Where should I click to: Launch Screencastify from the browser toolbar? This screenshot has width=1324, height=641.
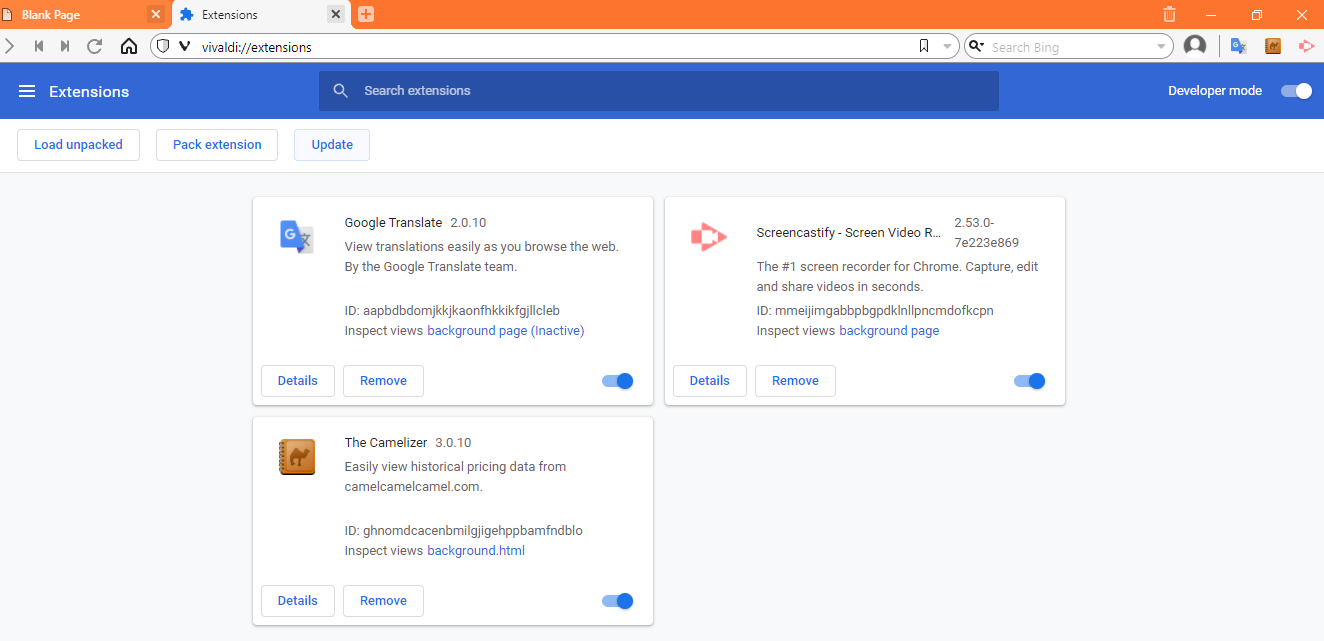pyautogui.click(x=1307, y=46)
